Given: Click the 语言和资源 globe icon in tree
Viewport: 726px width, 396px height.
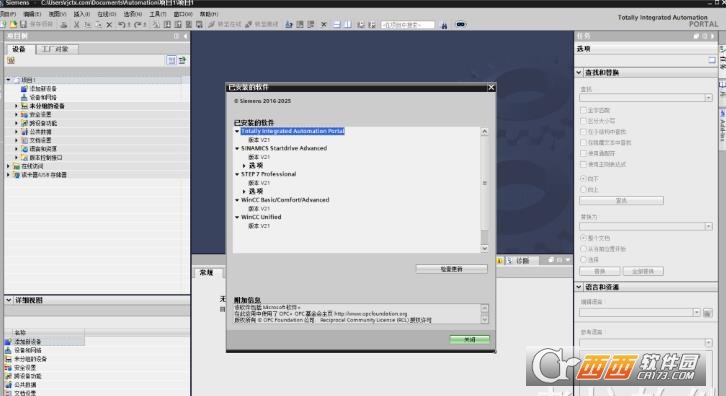Looking at the screenshot, I should [24, 149].
